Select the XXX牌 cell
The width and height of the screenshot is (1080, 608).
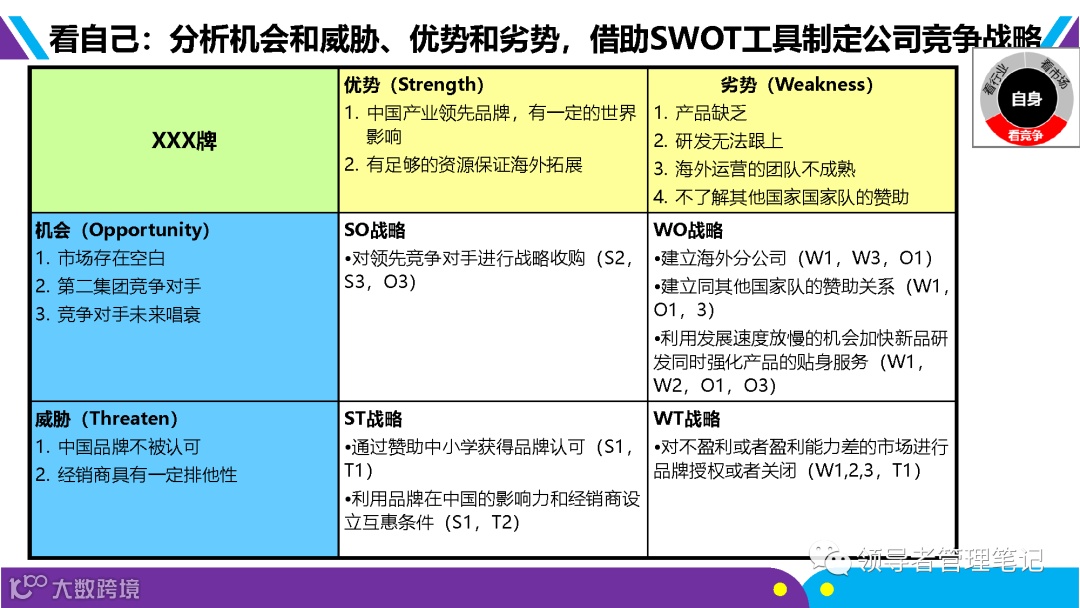(x=184, y=140)
